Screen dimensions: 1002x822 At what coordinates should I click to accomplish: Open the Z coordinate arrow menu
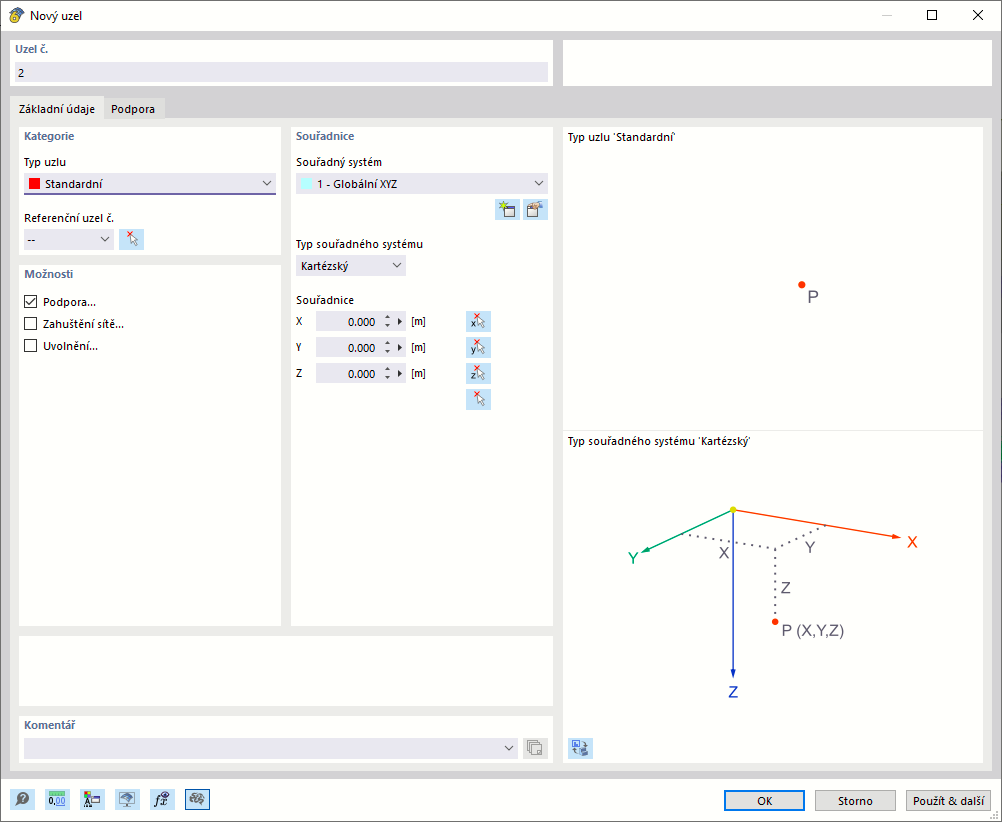click(400, 373)
